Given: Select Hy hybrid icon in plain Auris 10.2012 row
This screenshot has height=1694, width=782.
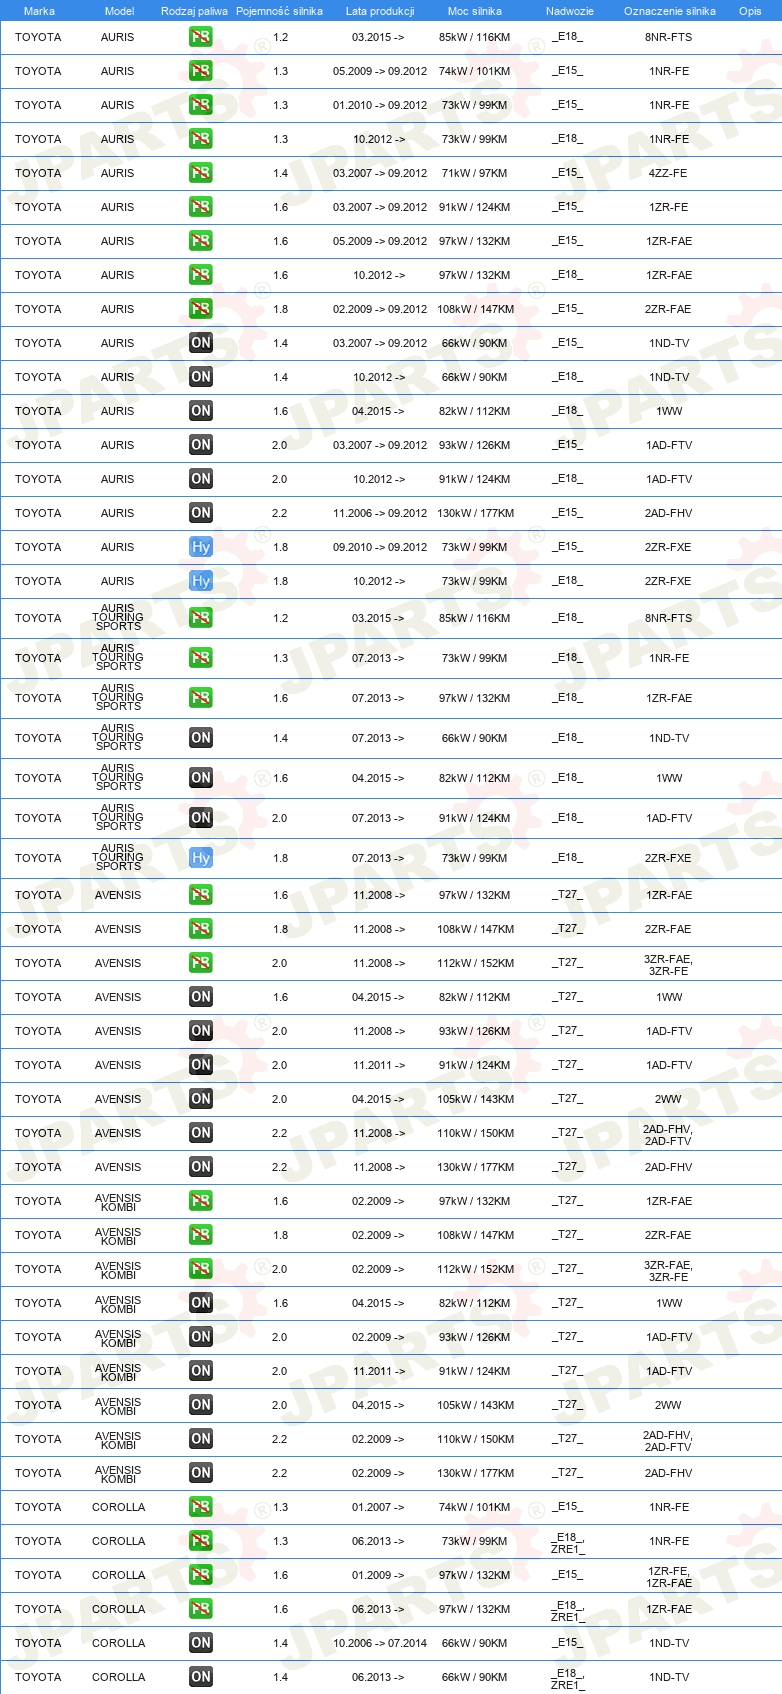Looking at the screenshot, I should (x=201, y=581).
